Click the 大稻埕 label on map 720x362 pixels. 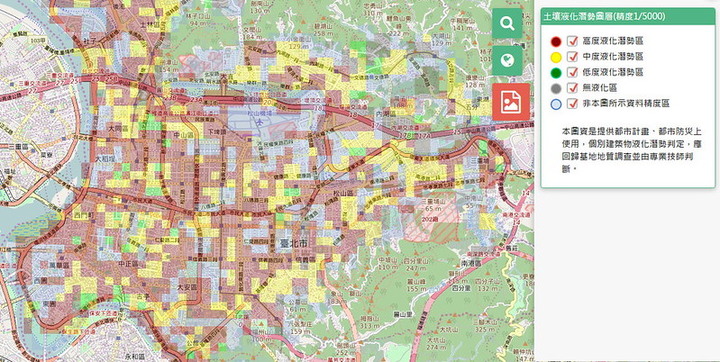pos(105,158)
